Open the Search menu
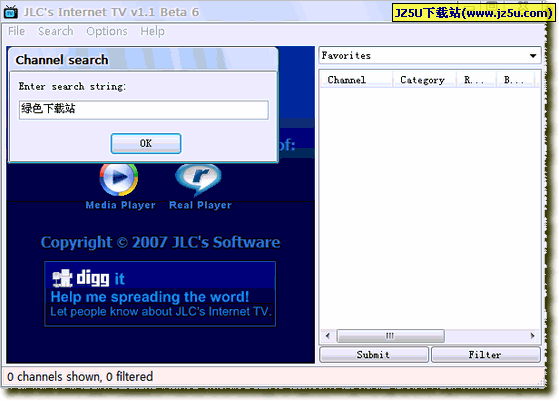The height and width of the screenshot is (401, 559). point(56,31)
